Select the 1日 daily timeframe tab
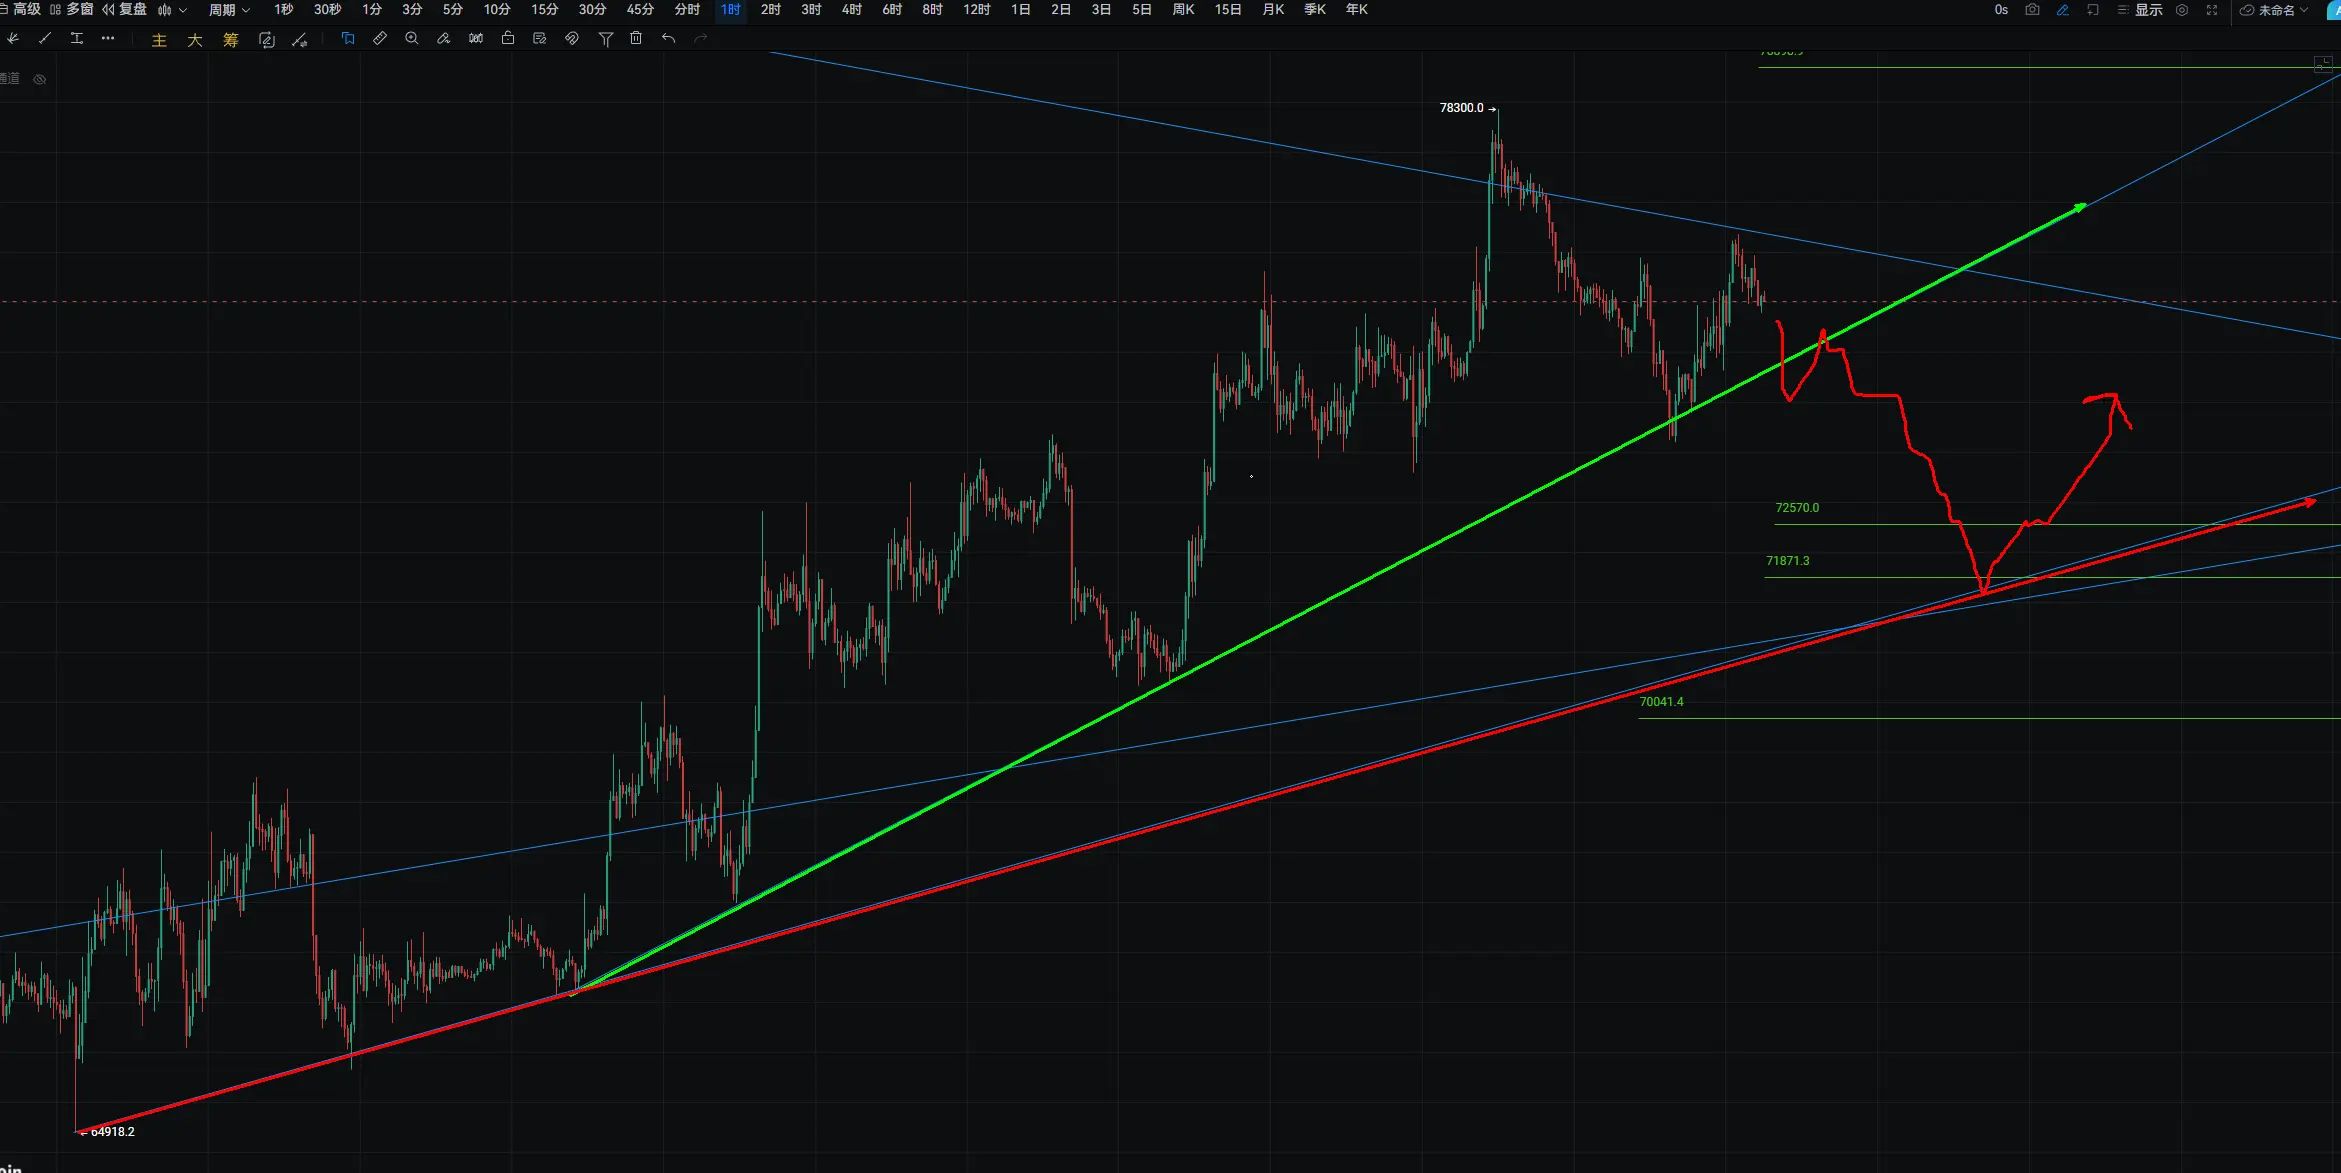This screenshot has height=1173, width=2341. (1020, 10)
